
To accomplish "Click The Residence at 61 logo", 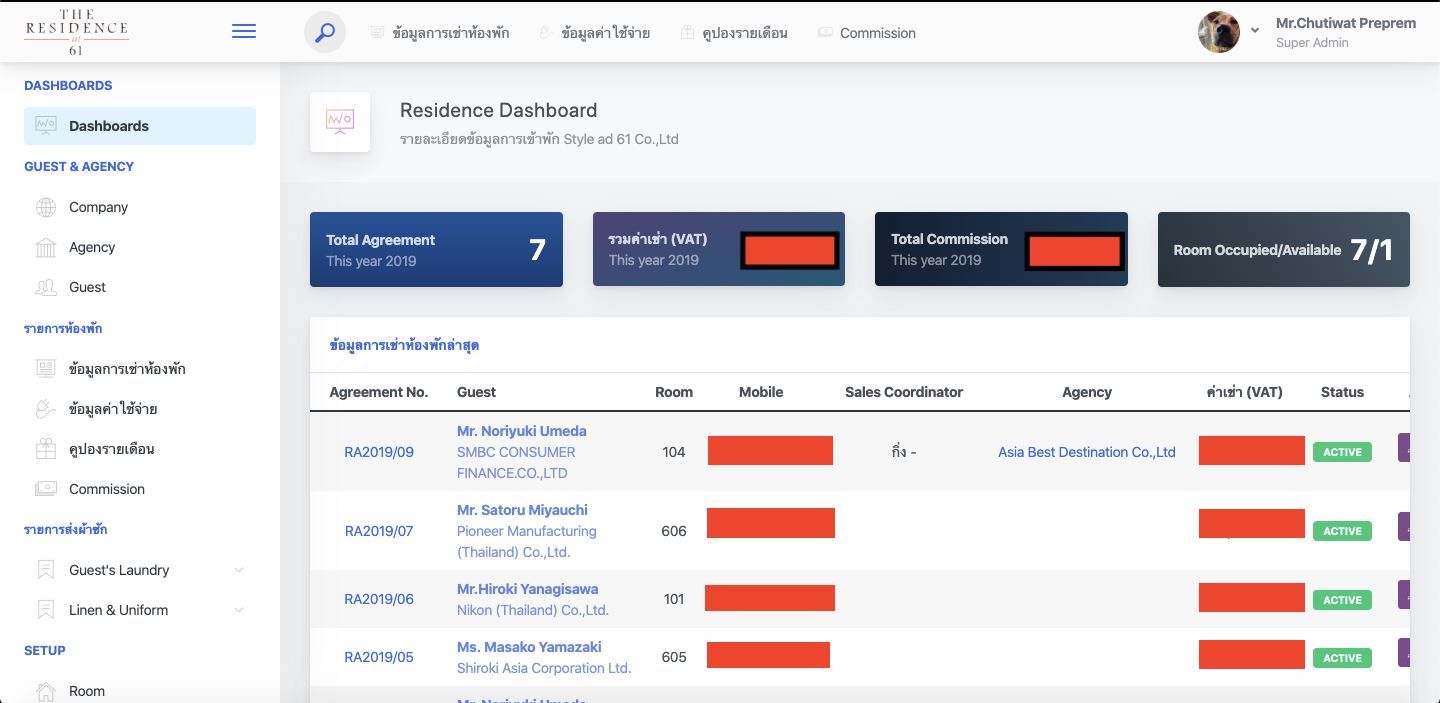I will (x=76, y=32).
